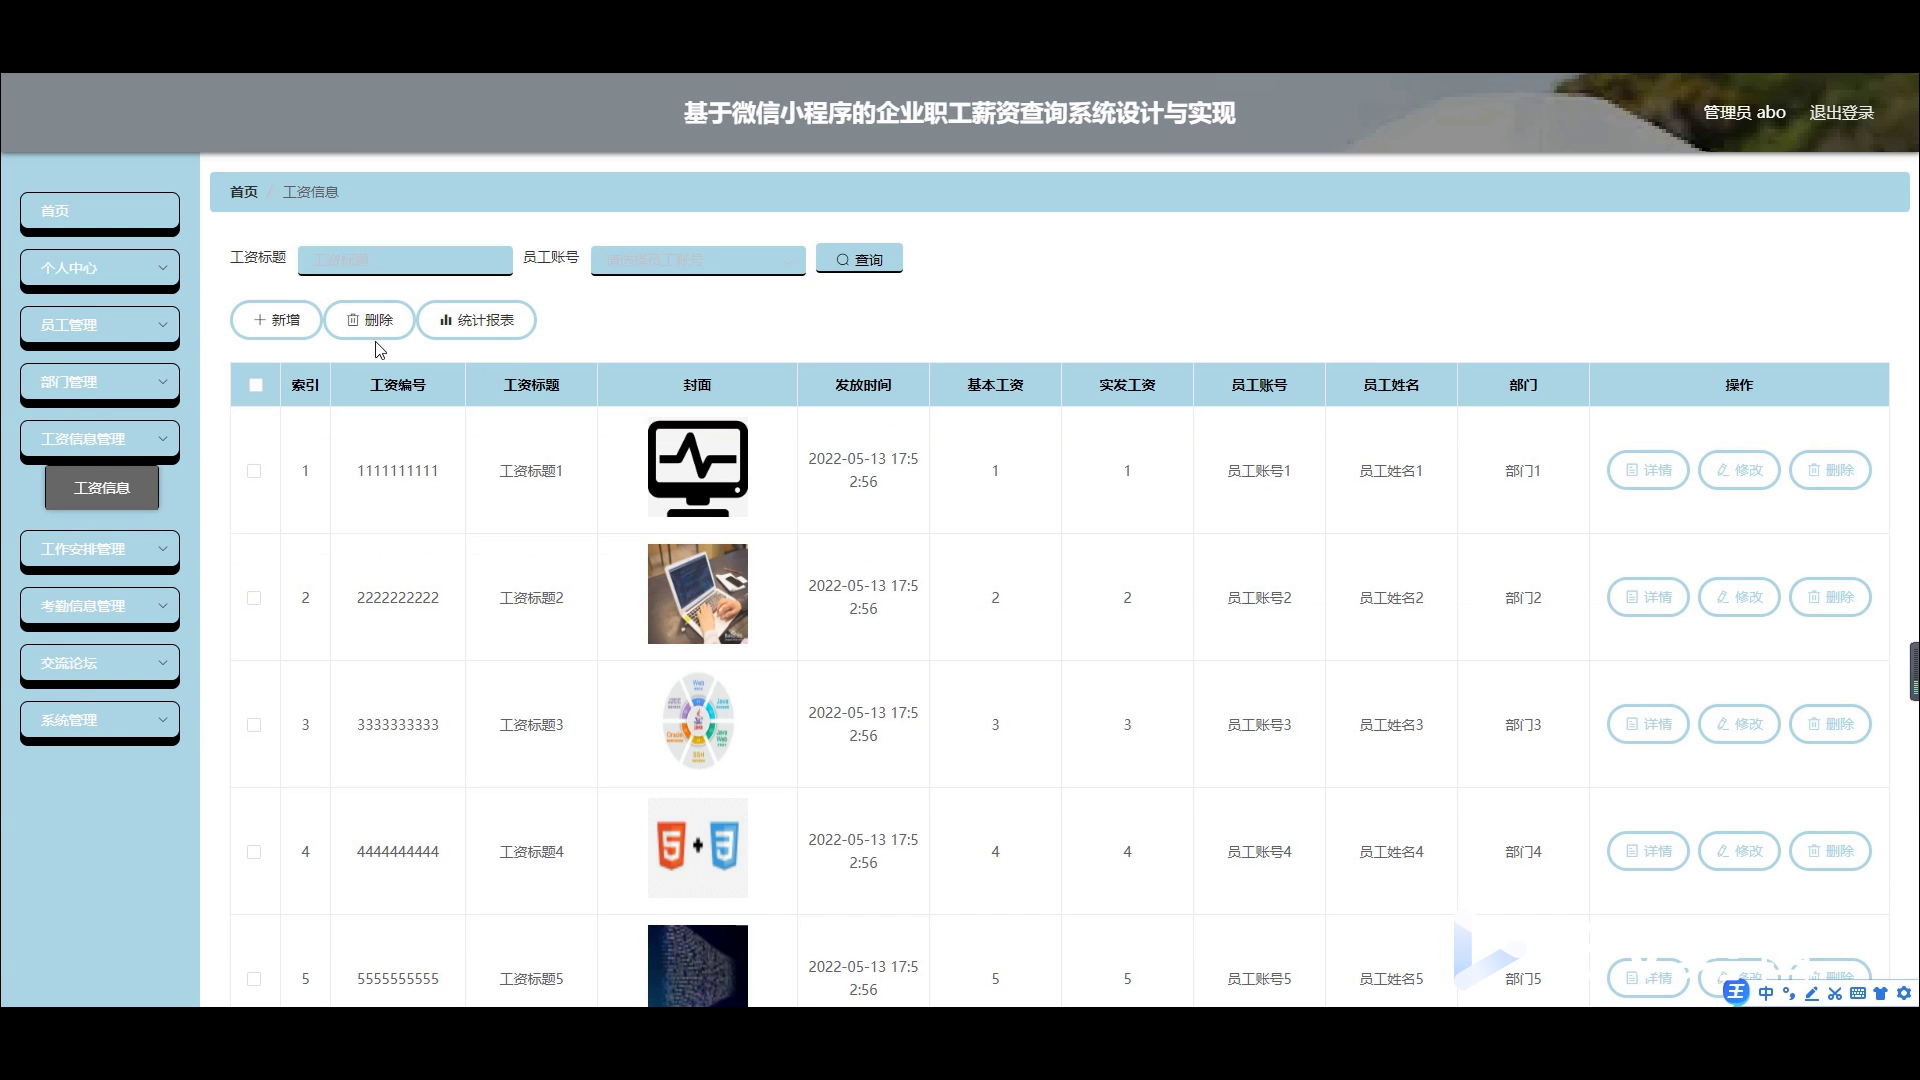Click the 详情 document icon for 工资标题3
Screen dimensions: 1920x1080
(1632, 724)
